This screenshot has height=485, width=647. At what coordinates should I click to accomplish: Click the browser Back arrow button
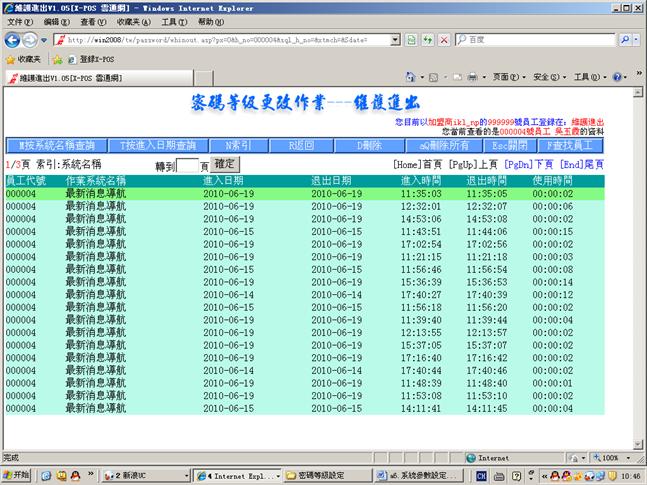[x=13, y=40]
